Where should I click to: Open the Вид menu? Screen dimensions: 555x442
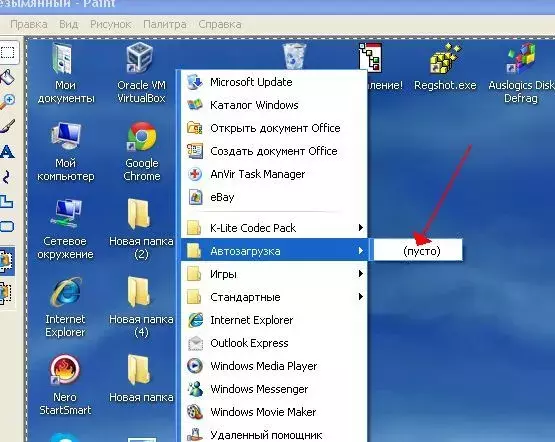pyautogui.click(x=68, y=24)
